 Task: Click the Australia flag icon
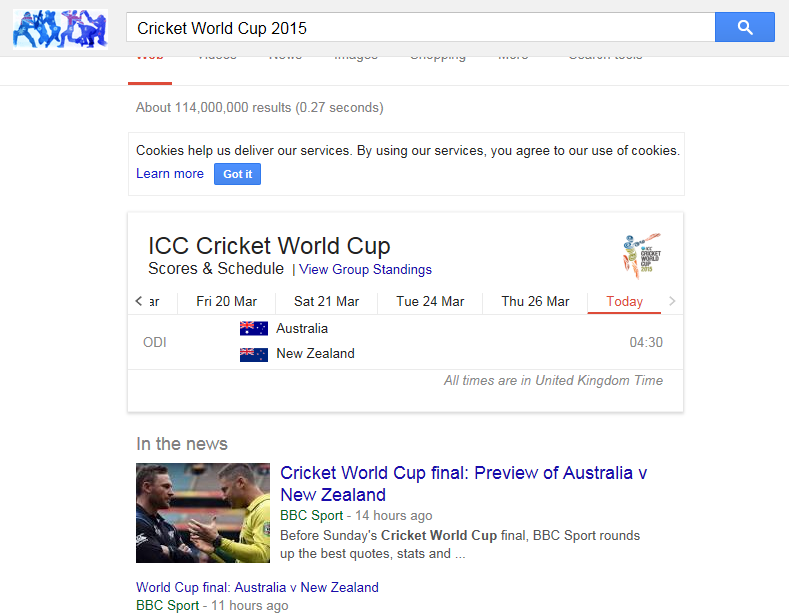coord(254,329)
